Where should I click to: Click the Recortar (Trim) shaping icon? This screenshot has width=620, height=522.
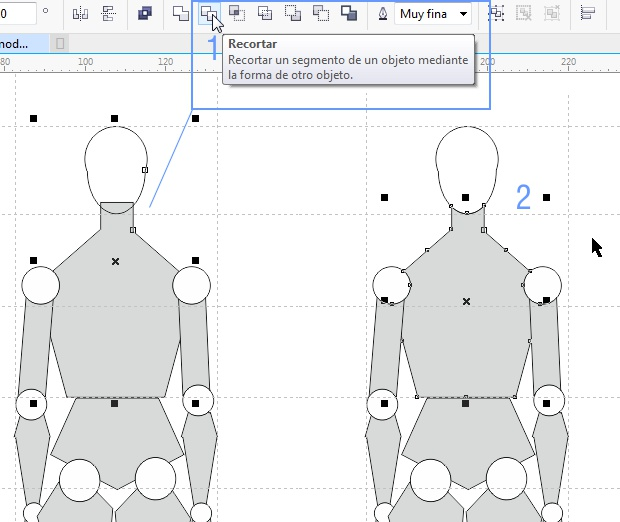(208, 13)
